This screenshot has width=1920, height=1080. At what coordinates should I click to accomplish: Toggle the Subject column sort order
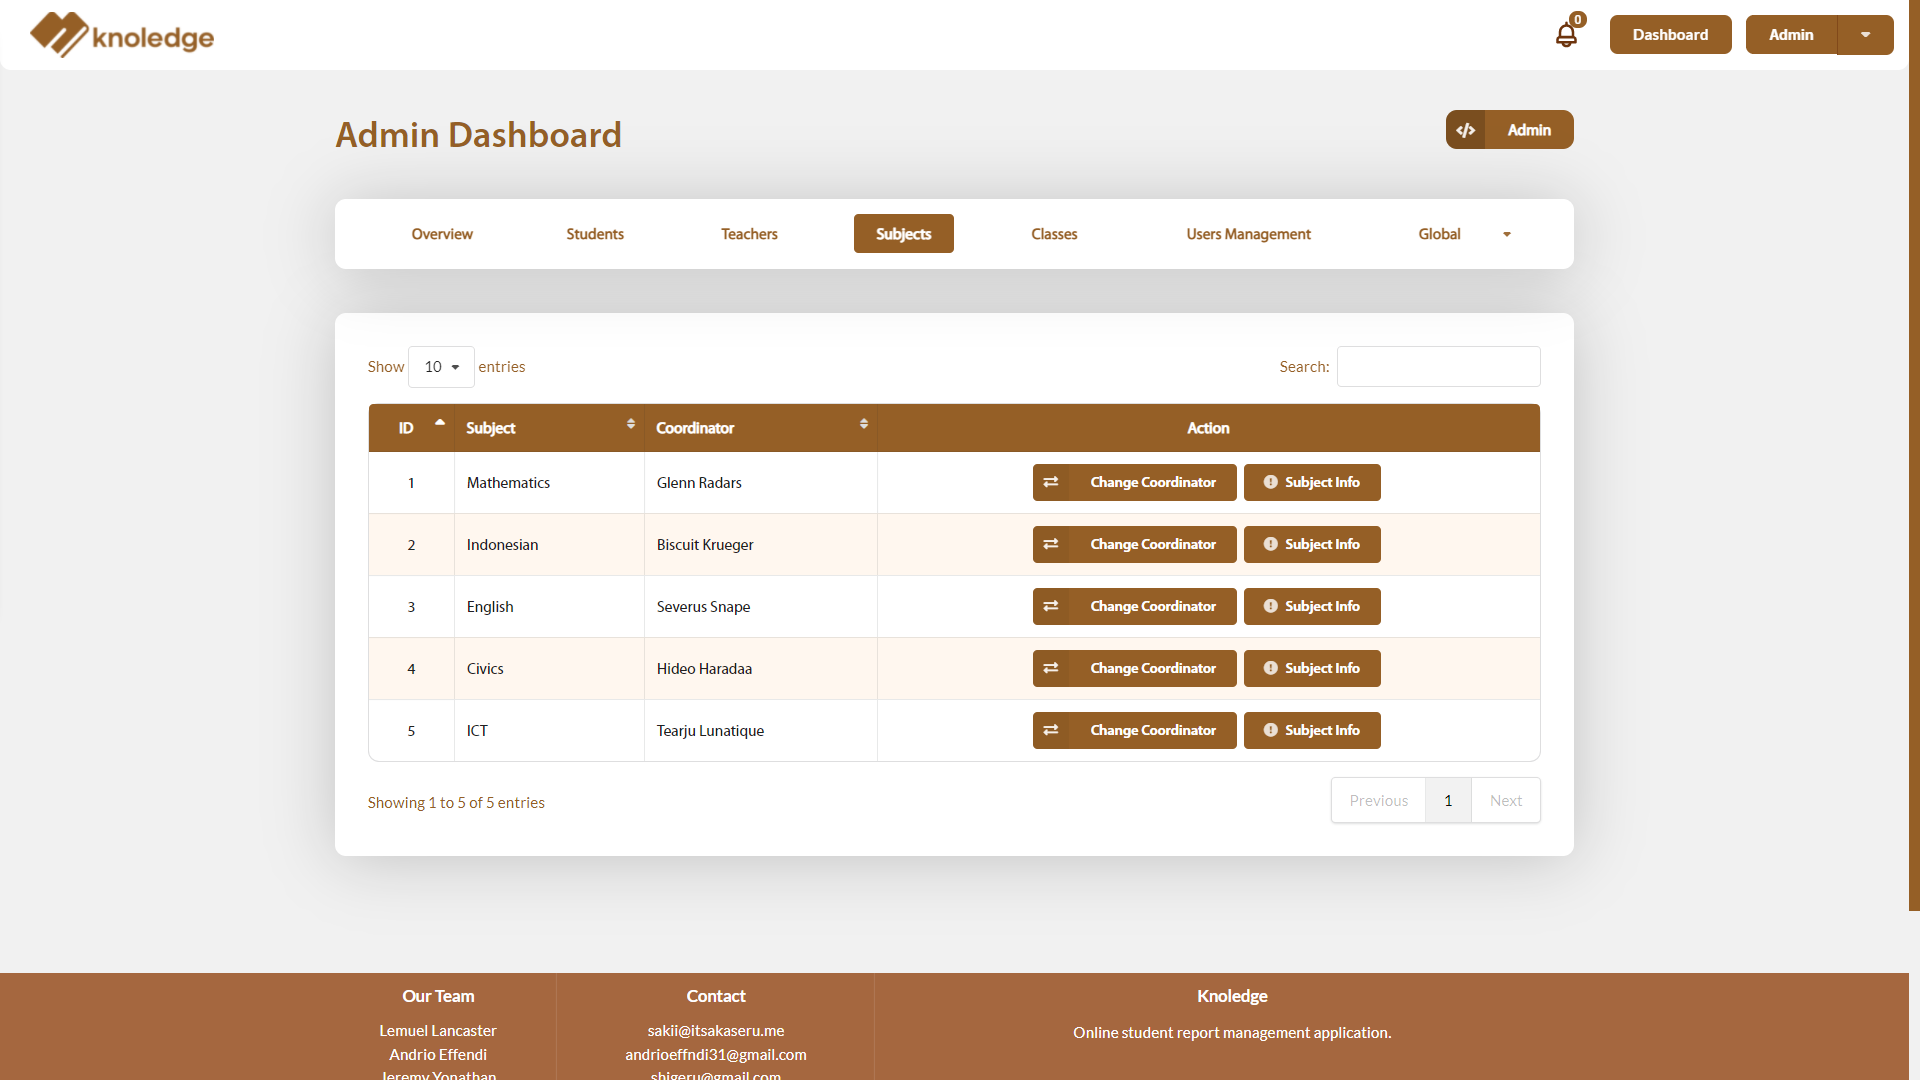tap(630, 427)
